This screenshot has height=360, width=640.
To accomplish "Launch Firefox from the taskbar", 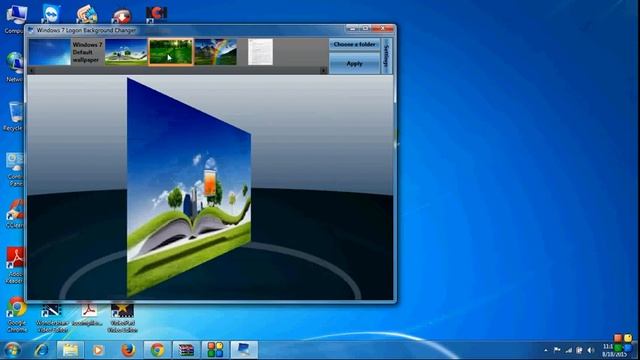I will 128,350.
